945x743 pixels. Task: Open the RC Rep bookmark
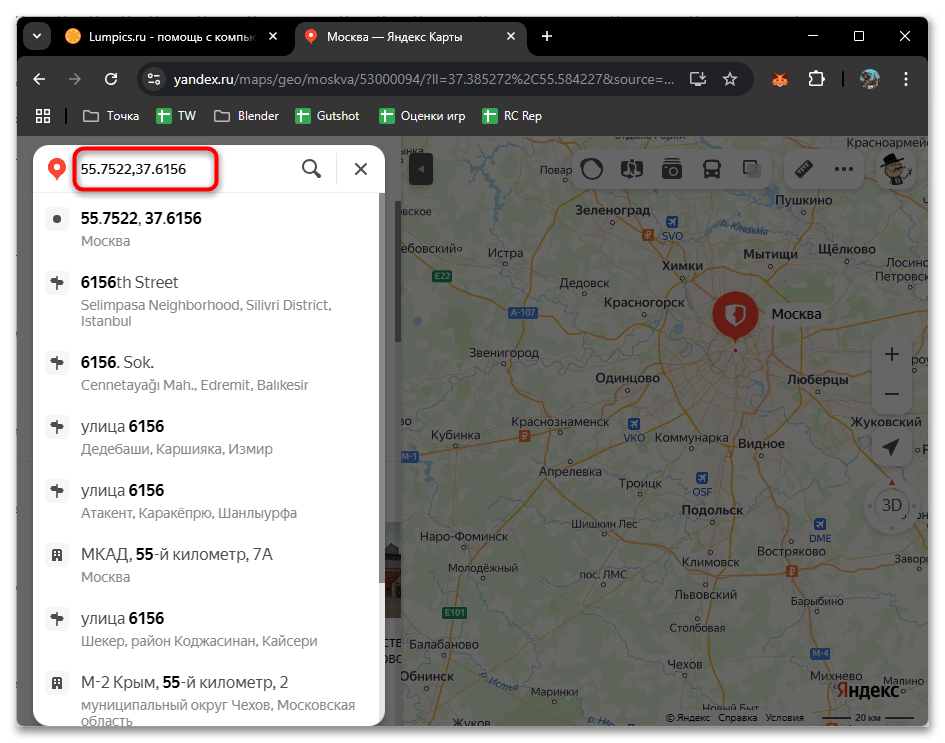[x=512, y=116]
